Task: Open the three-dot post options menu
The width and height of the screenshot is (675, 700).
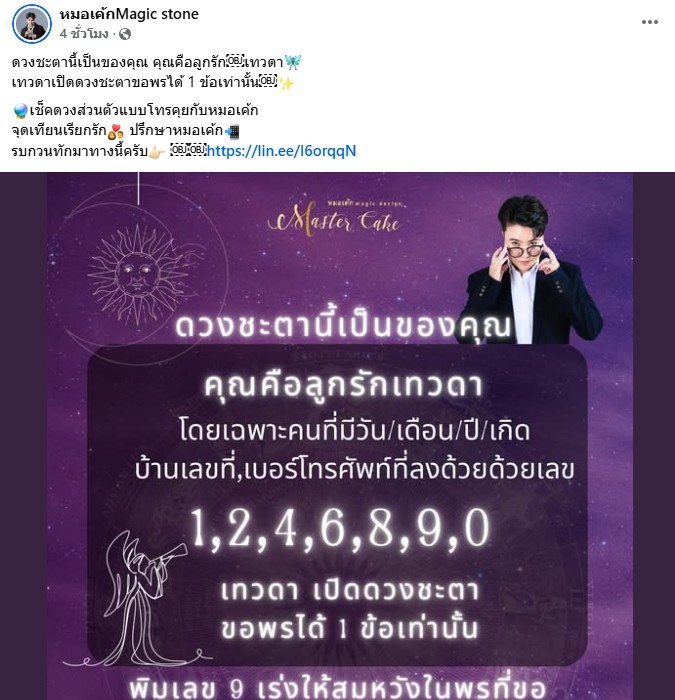Action: pyautogui.click(x=650, y=22)
